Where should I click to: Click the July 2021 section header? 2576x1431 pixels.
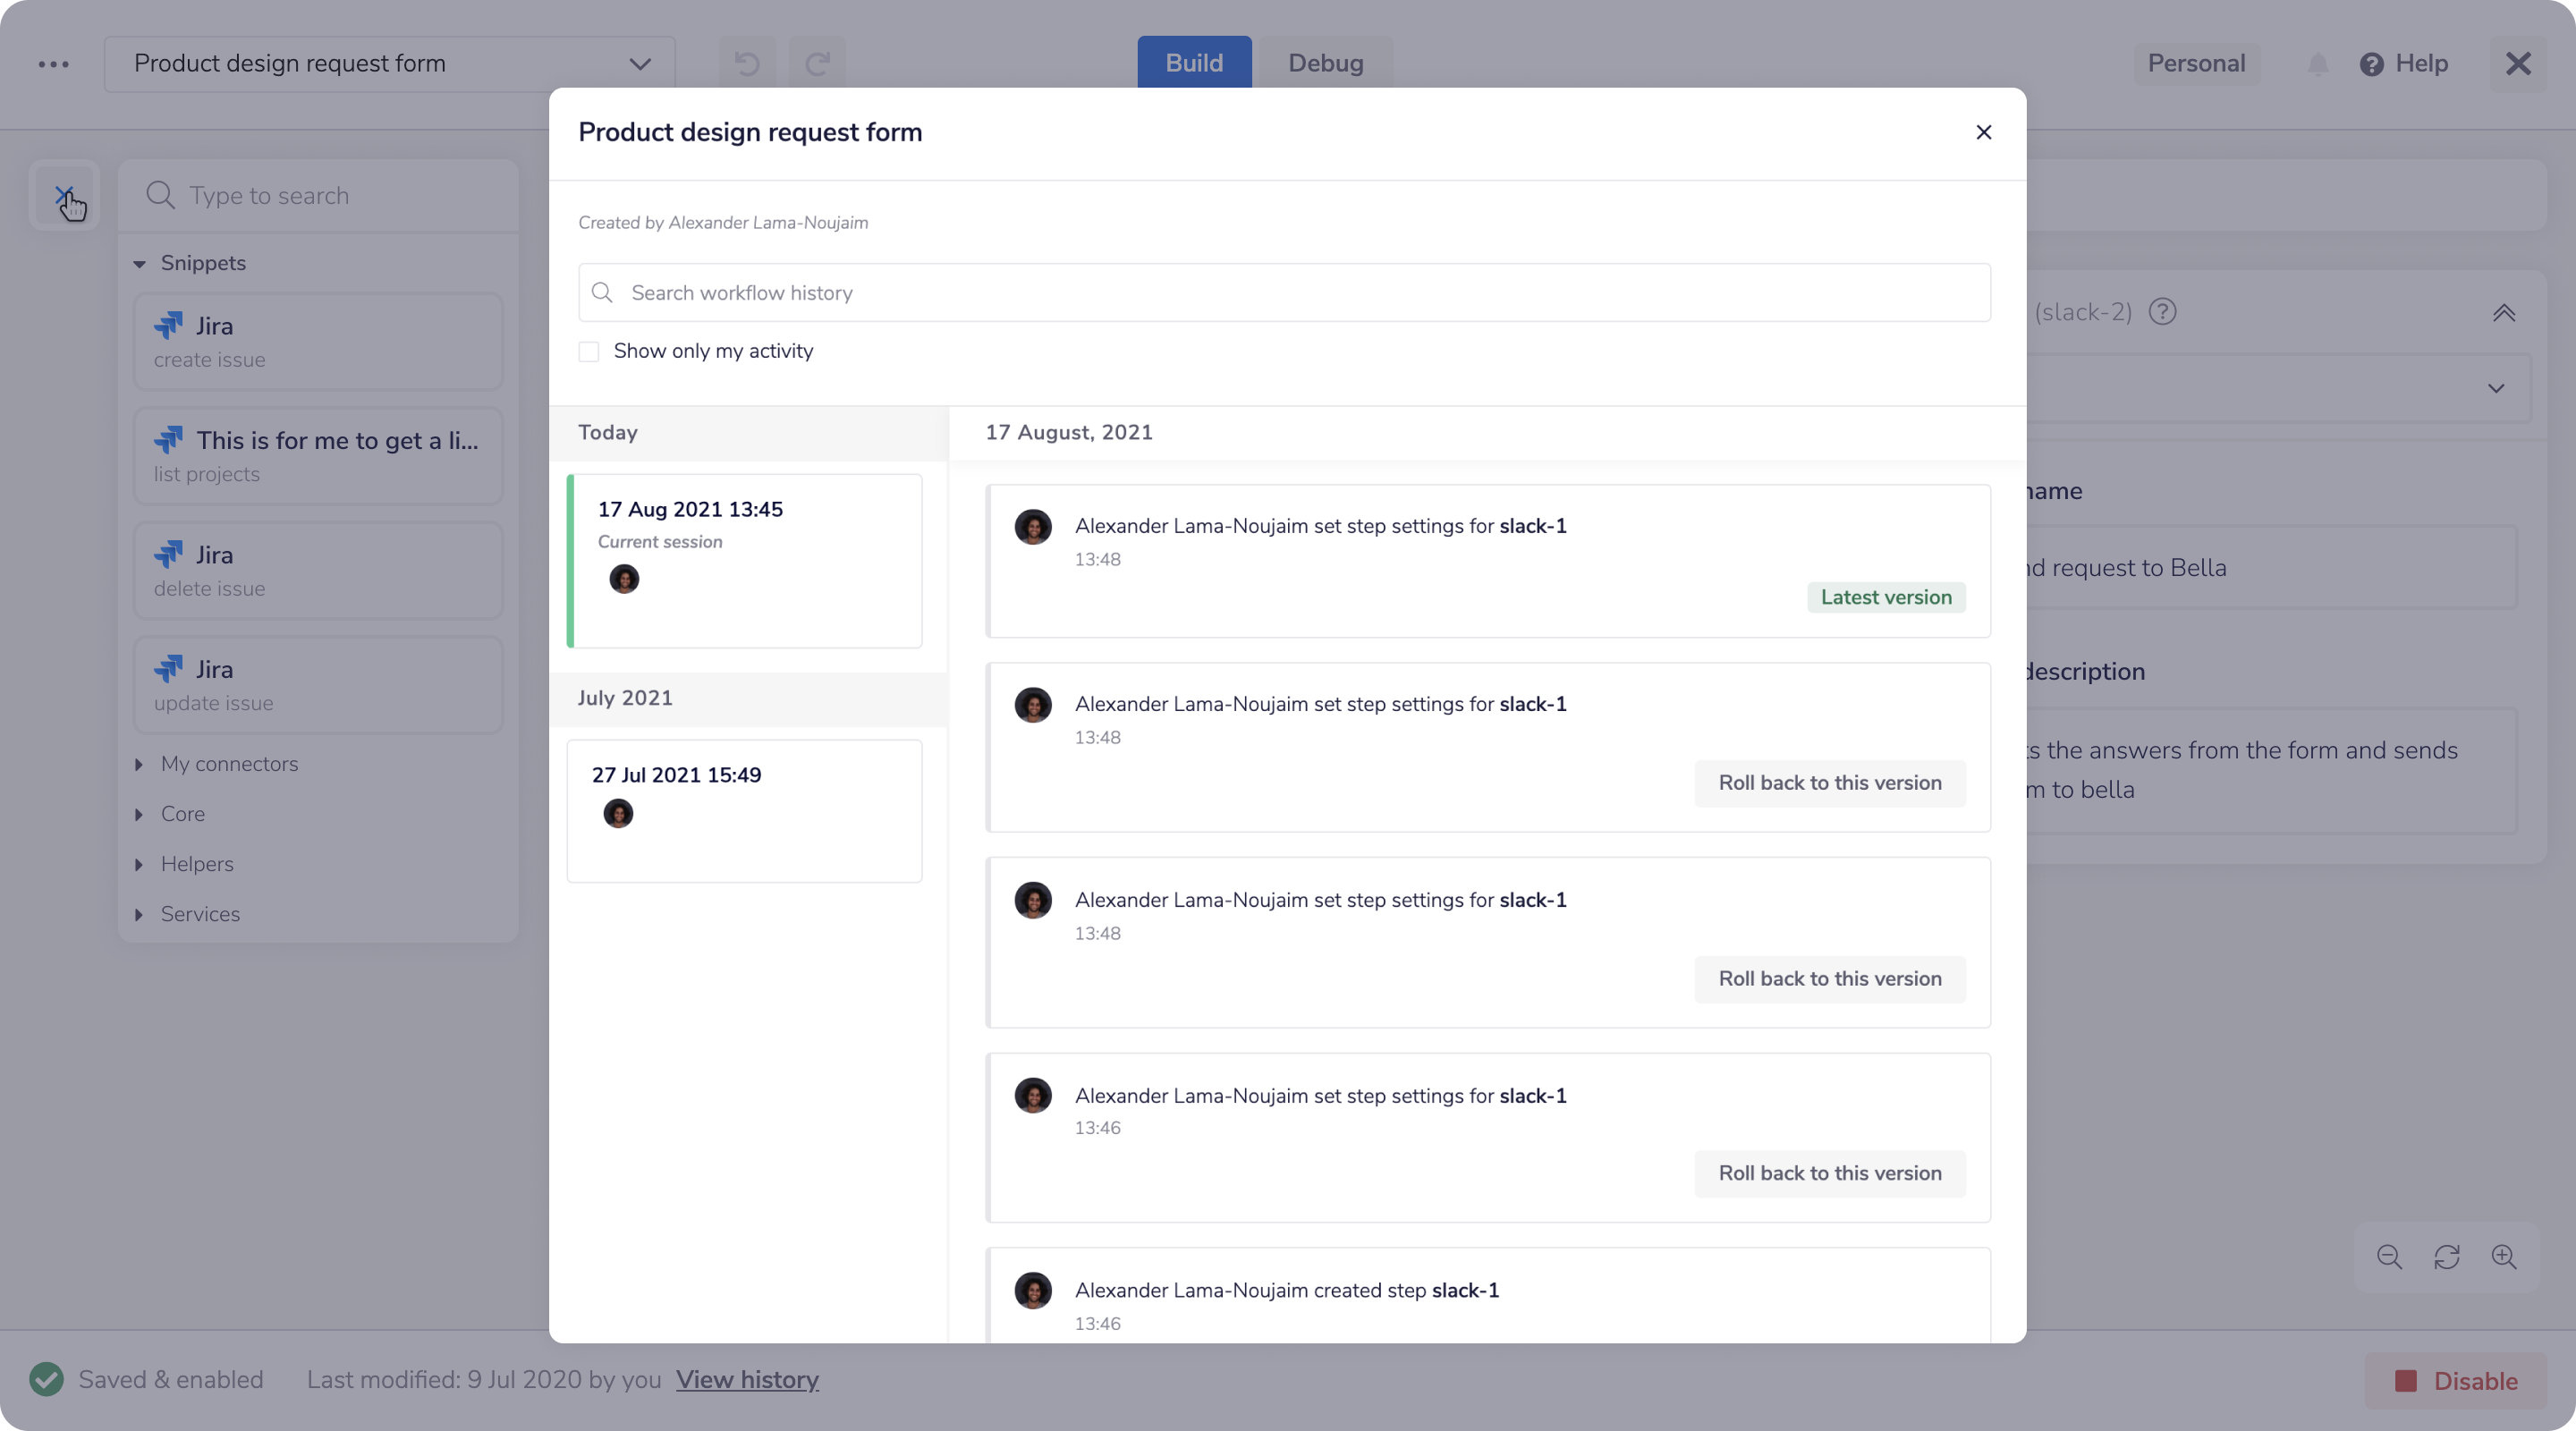748,699
